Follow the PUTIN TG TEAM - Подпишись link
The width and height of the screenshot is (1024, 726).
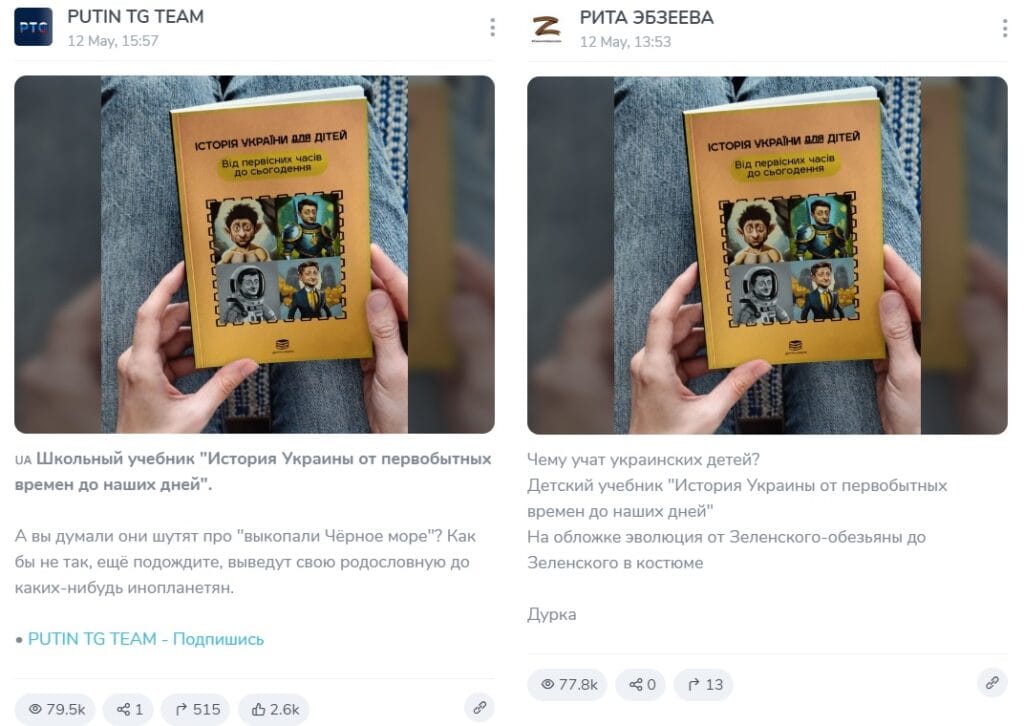(x=146, y=639)
